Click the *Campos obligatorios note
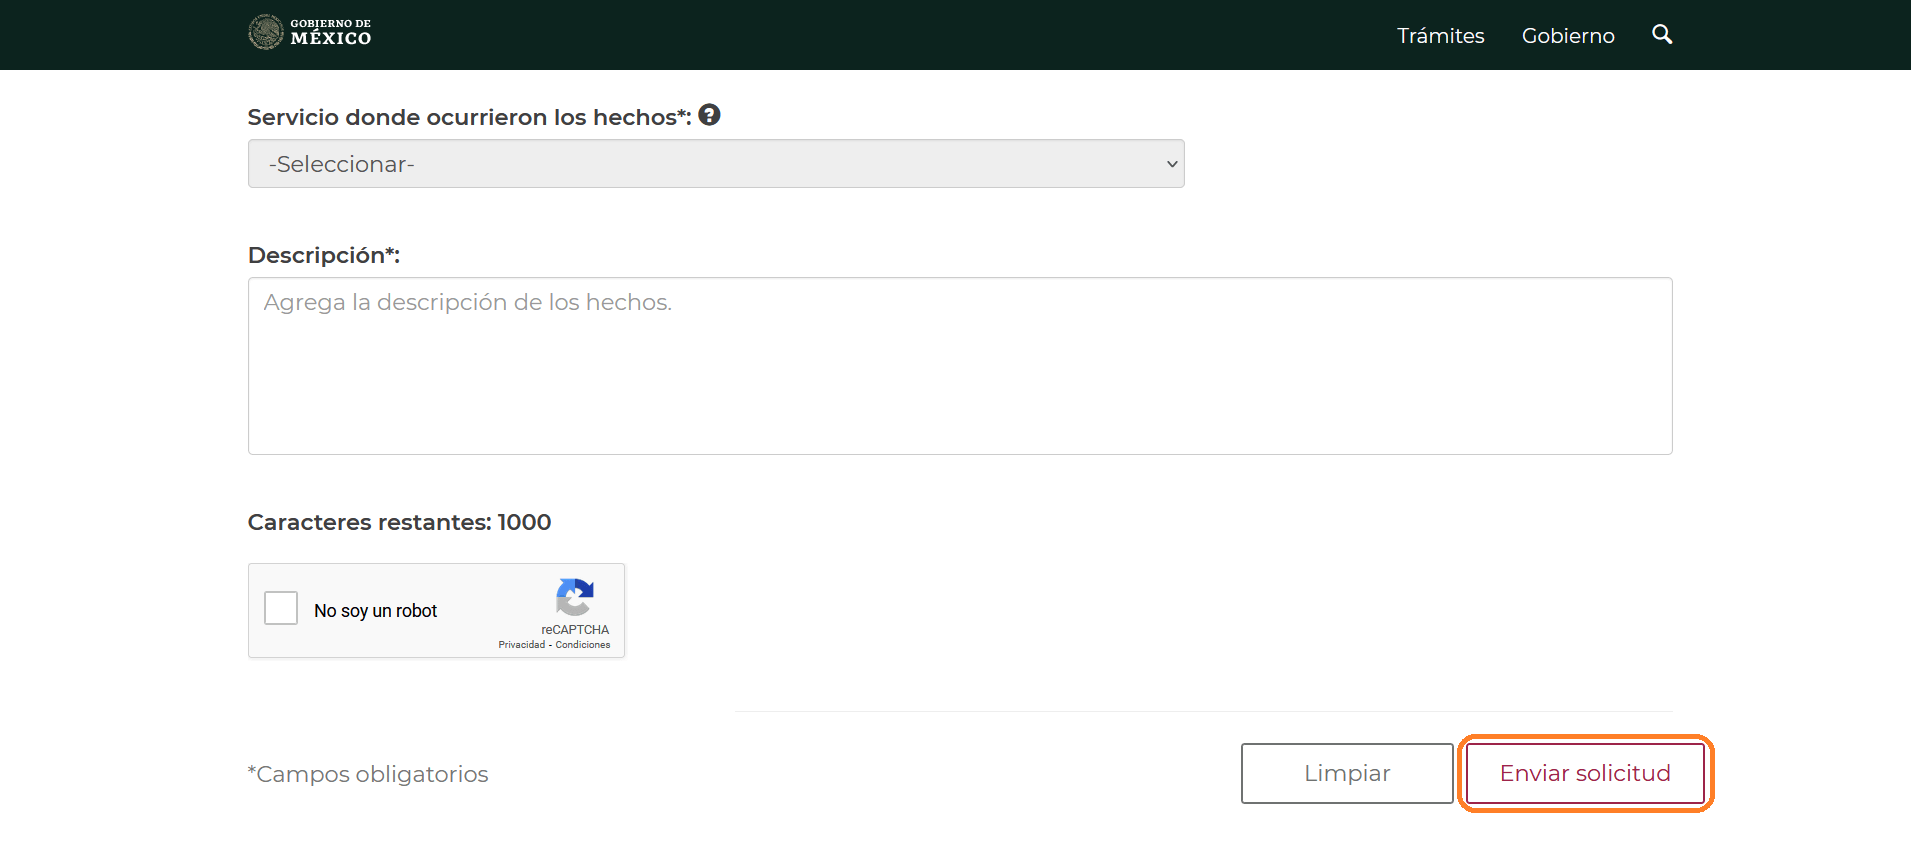Image resolution: width=1911 pixels, height=859 pixels. 368,774
